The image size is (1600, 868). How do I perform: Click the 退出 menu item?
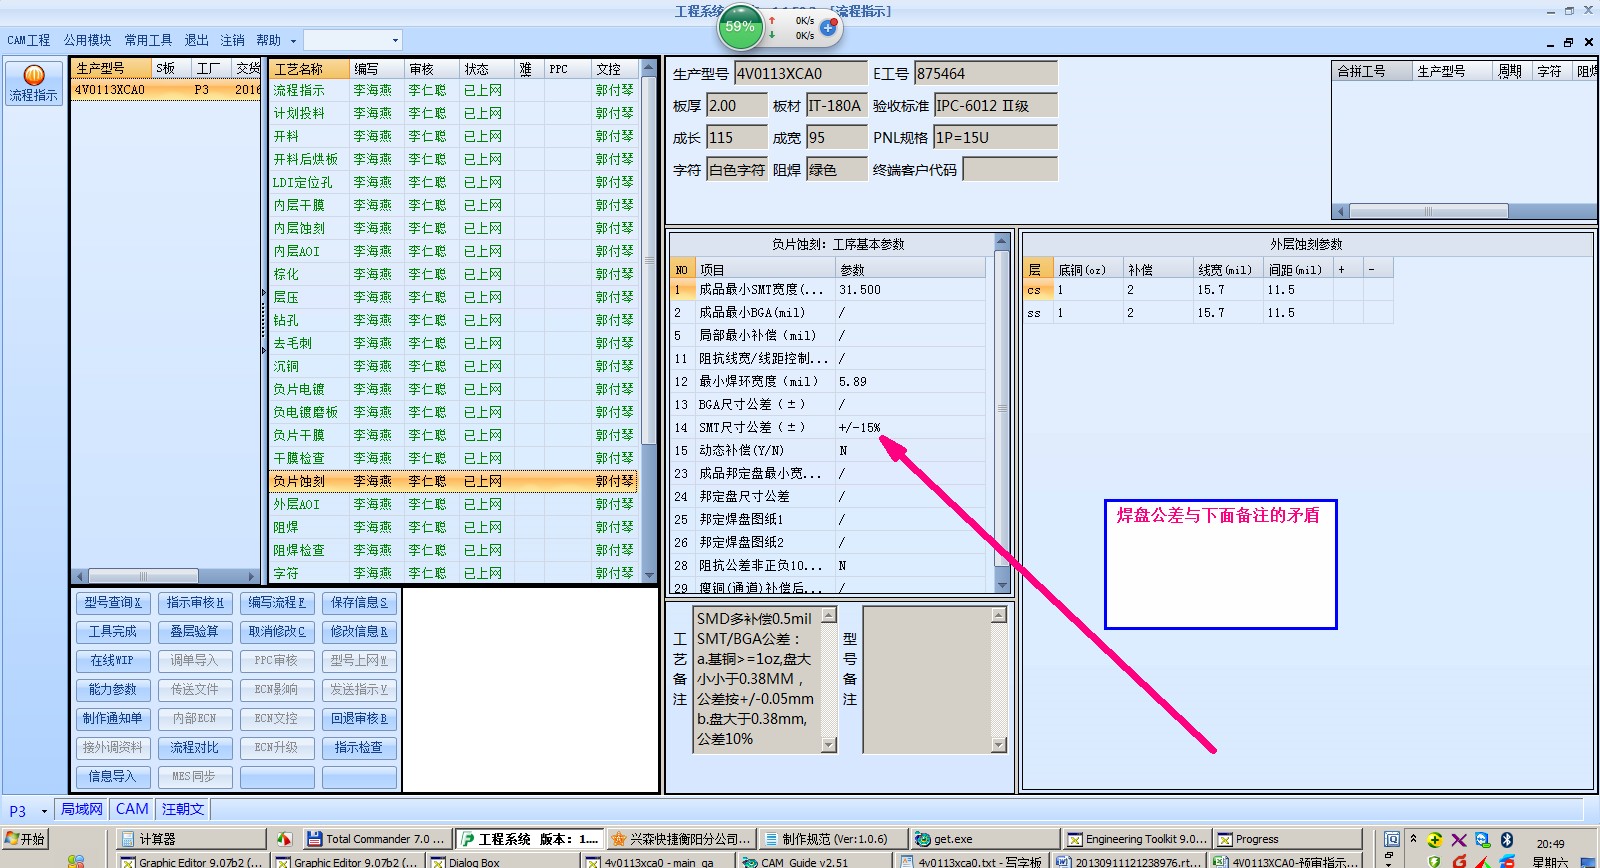point(196,40)
